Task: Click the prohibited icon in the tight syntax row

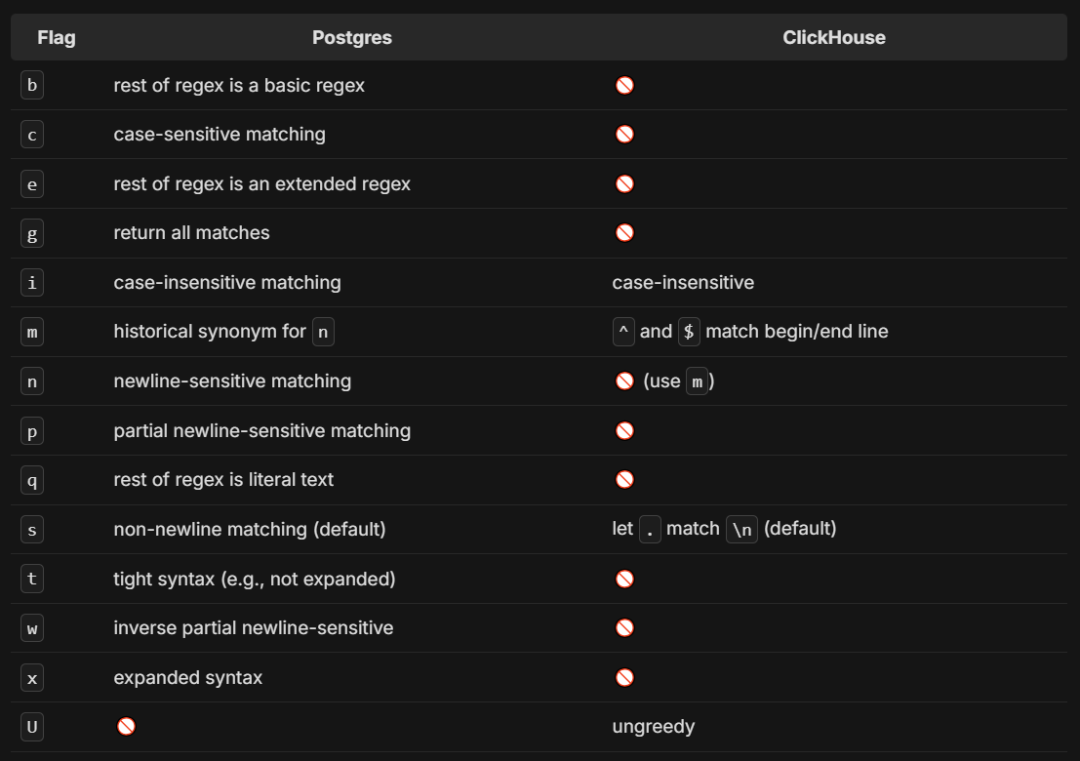Action: tap(625, 579)
